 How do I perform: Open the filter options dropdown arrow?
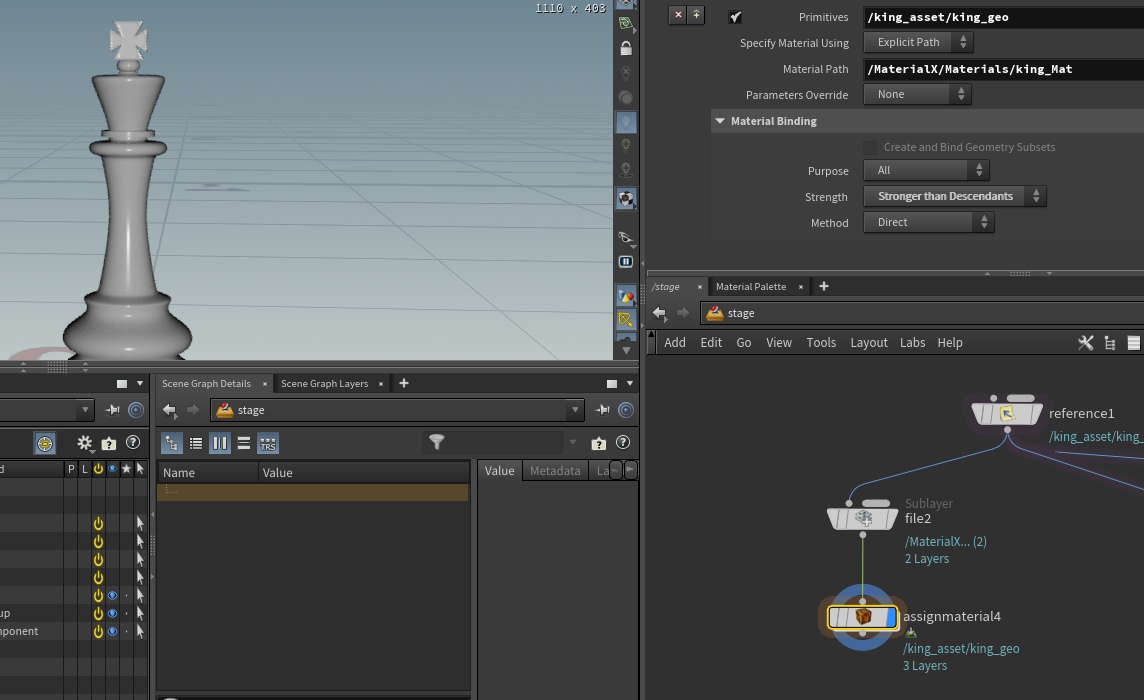[x=573, y=442]
